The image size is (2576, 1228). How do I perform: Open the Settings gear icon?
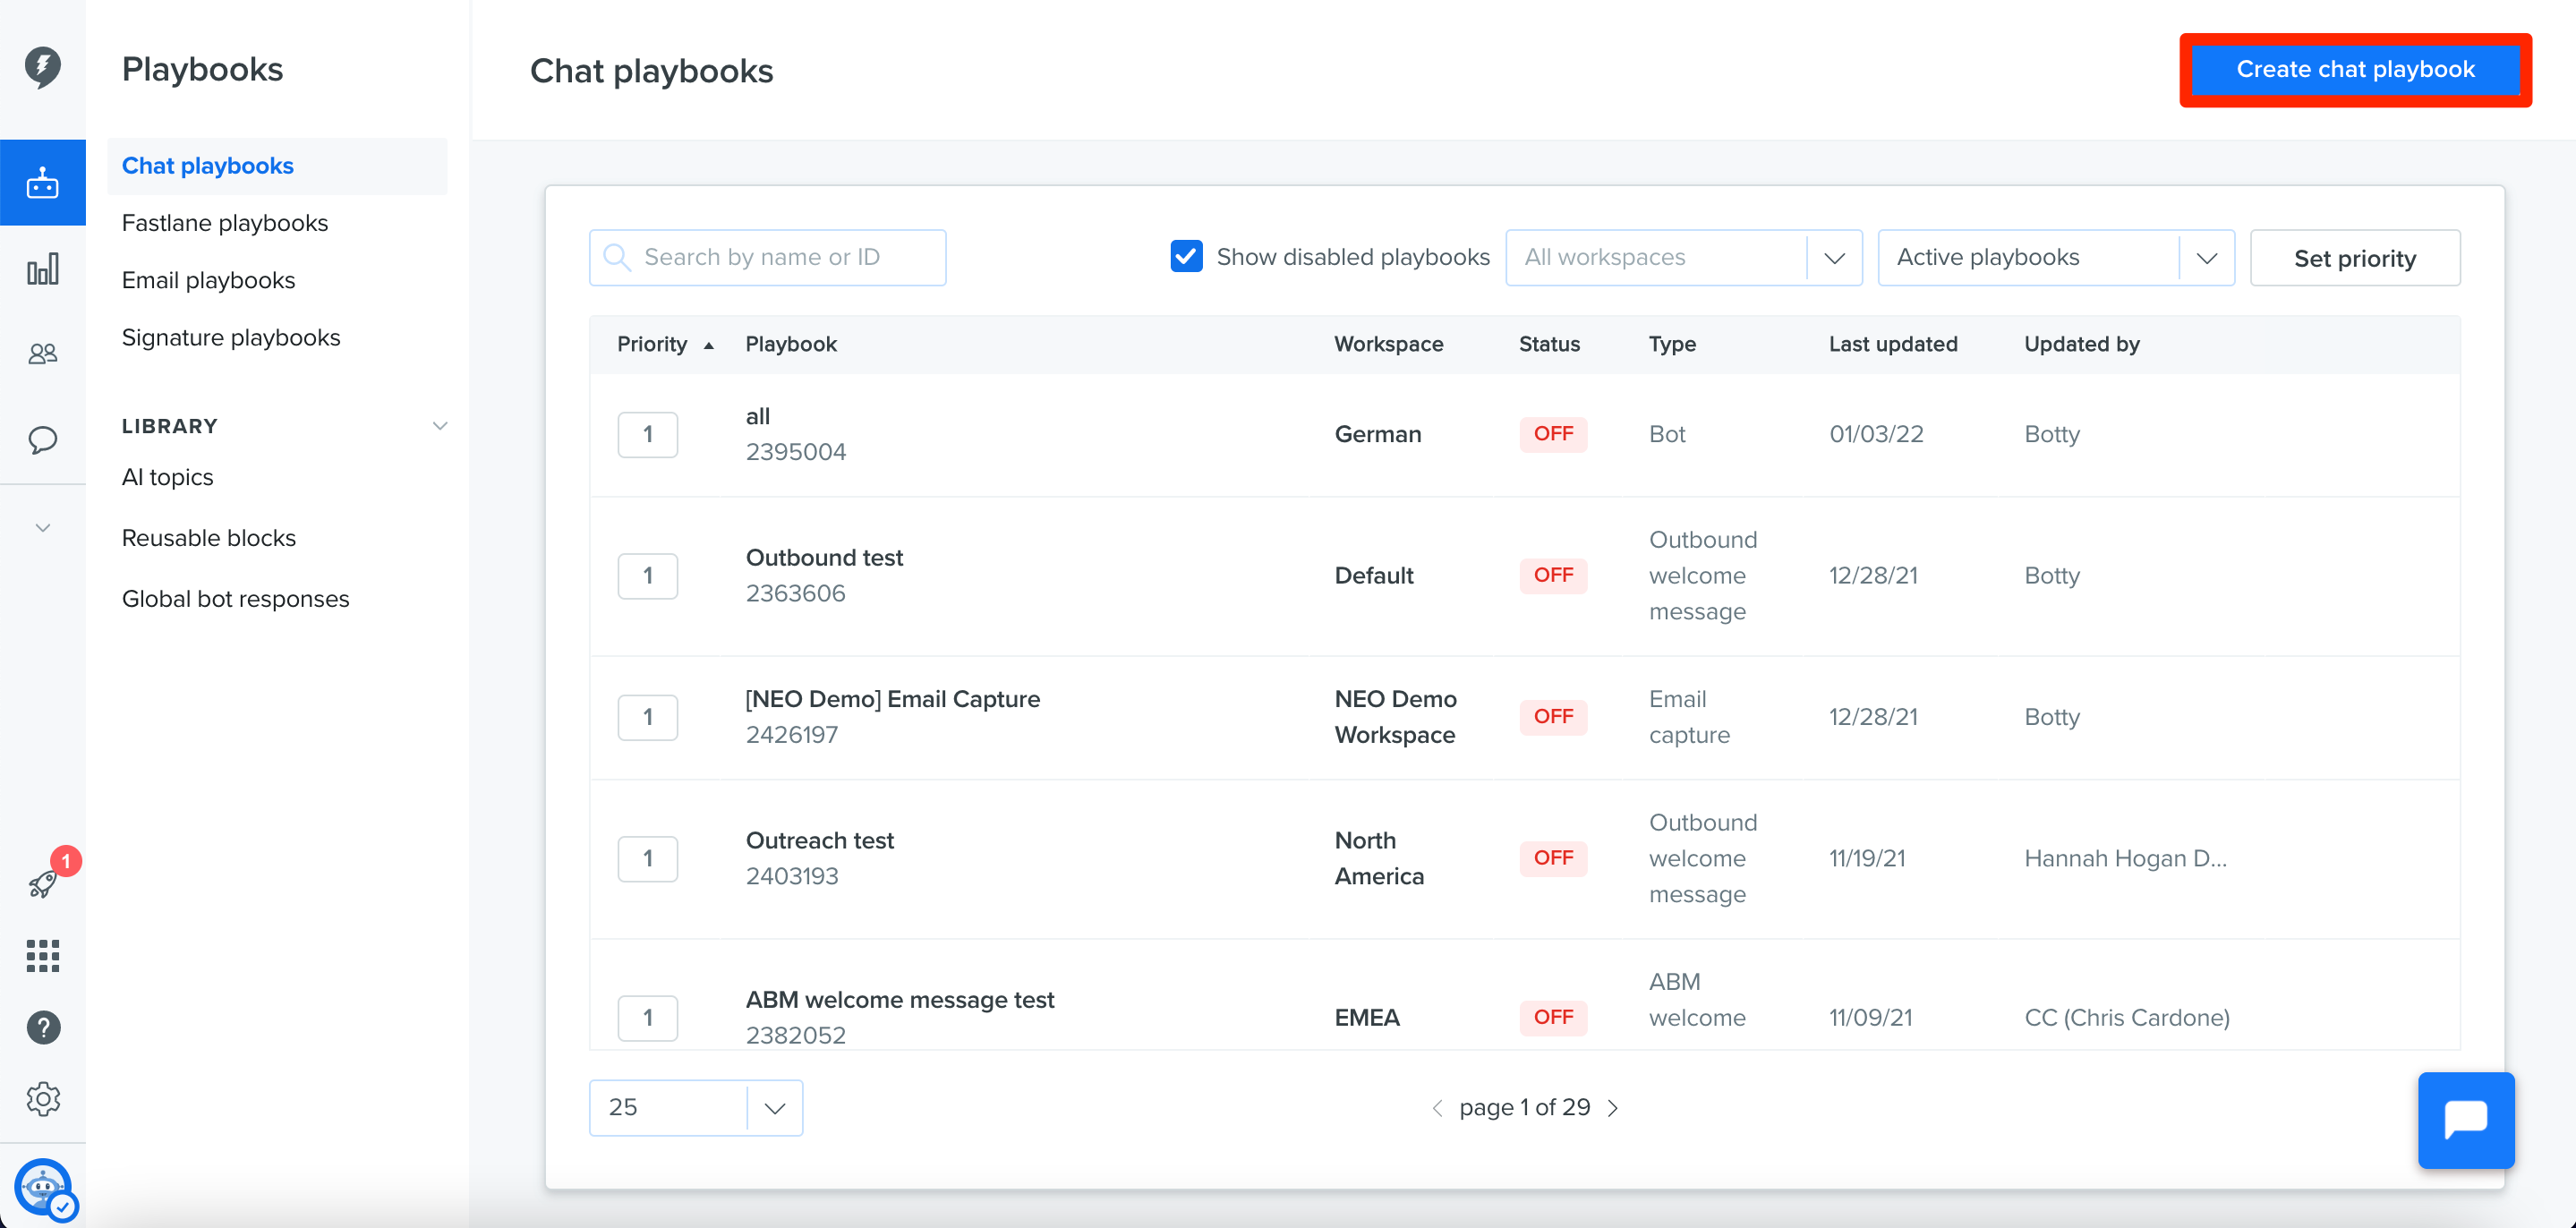[43, 1099]
